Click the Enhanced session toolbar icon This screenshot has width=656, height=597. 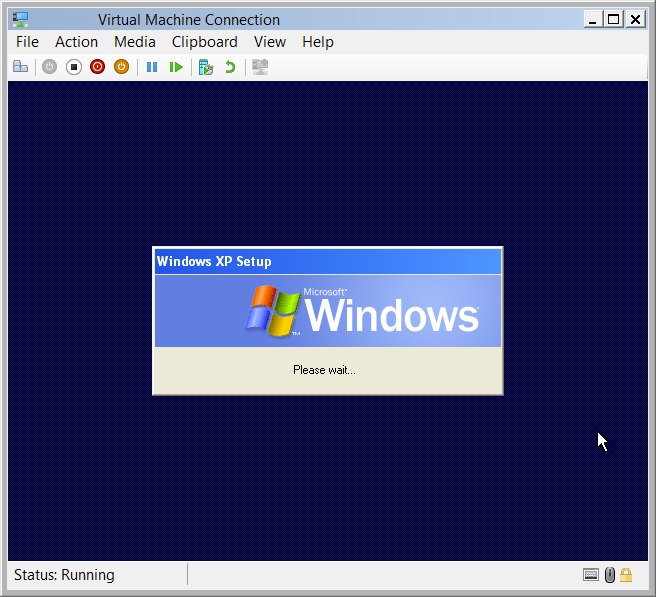[260, 67]
